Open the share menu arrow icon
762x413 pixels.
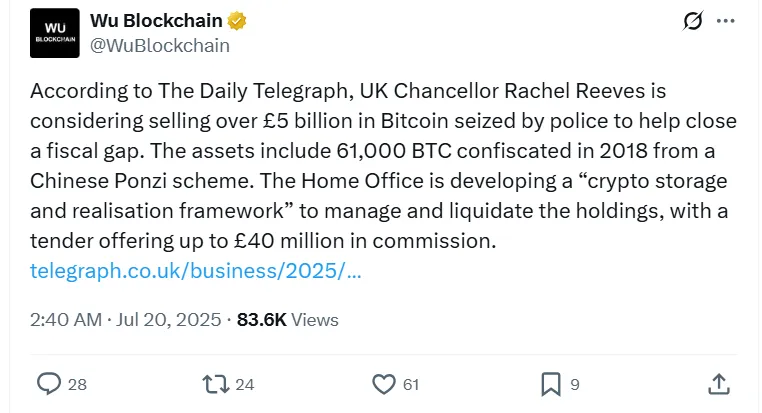click(x=718, y=383)
